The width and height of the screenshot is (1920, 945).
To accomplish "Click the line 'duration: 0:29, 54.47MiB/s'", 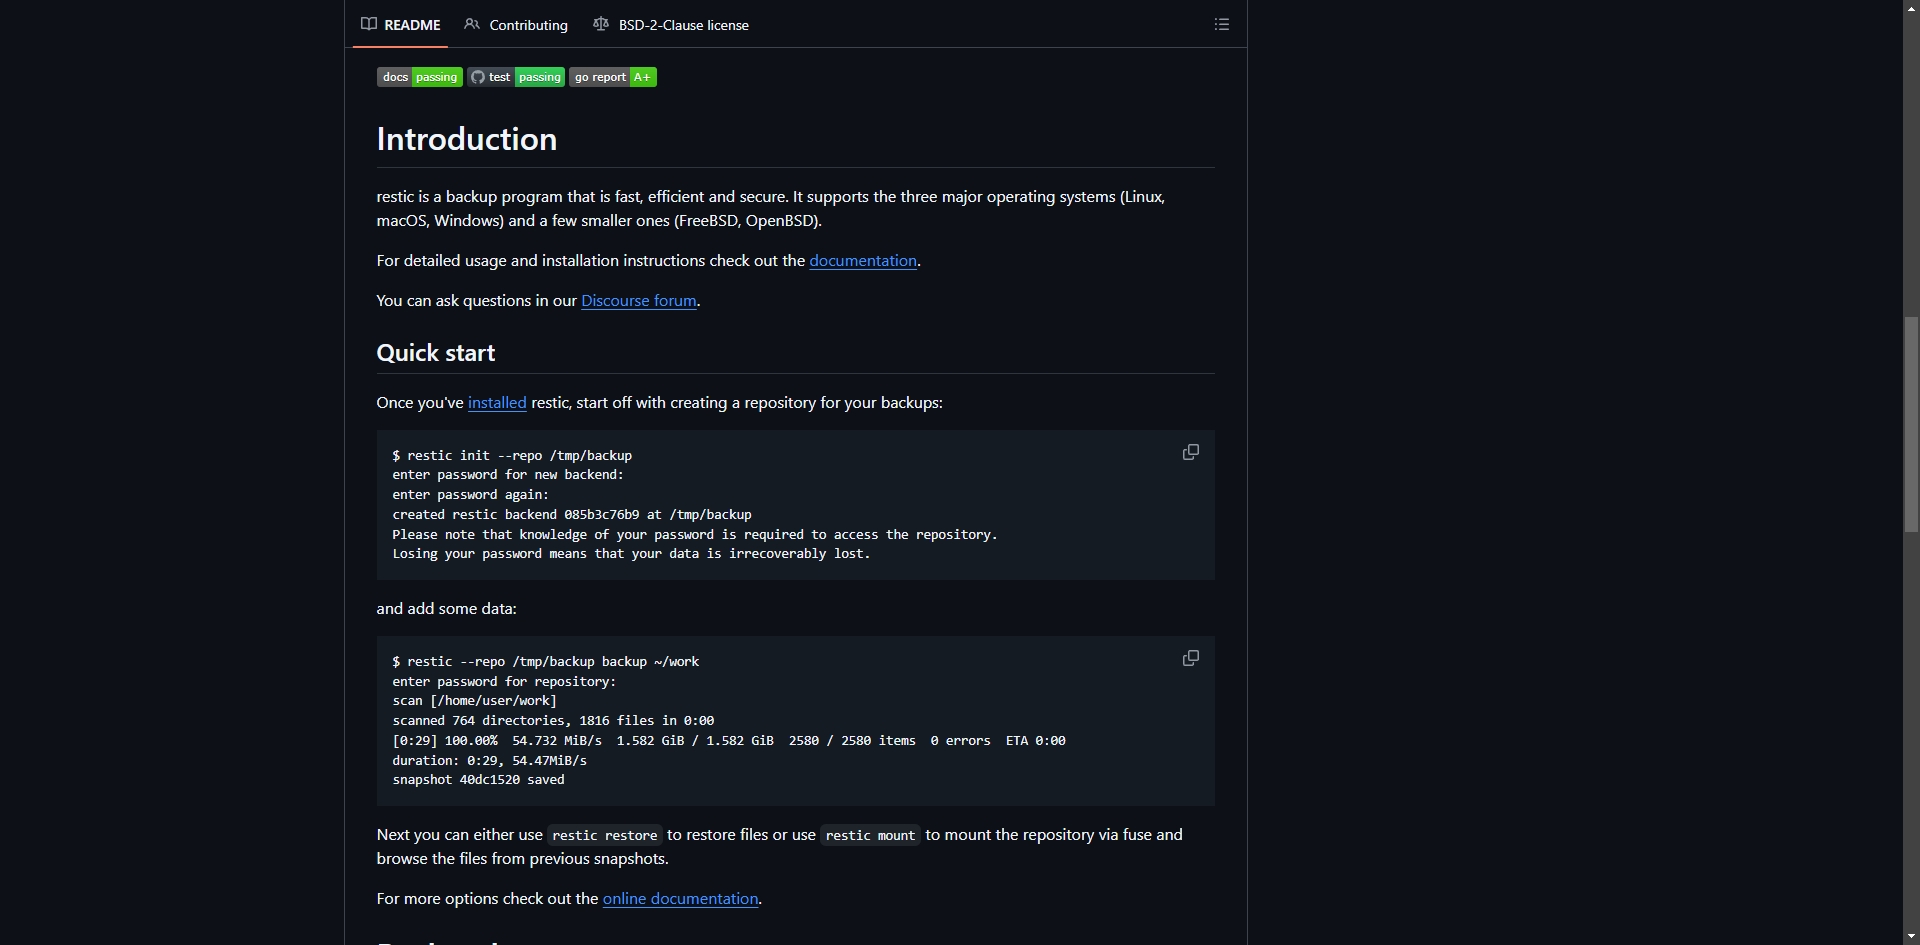I will click(x=490, y=760).
